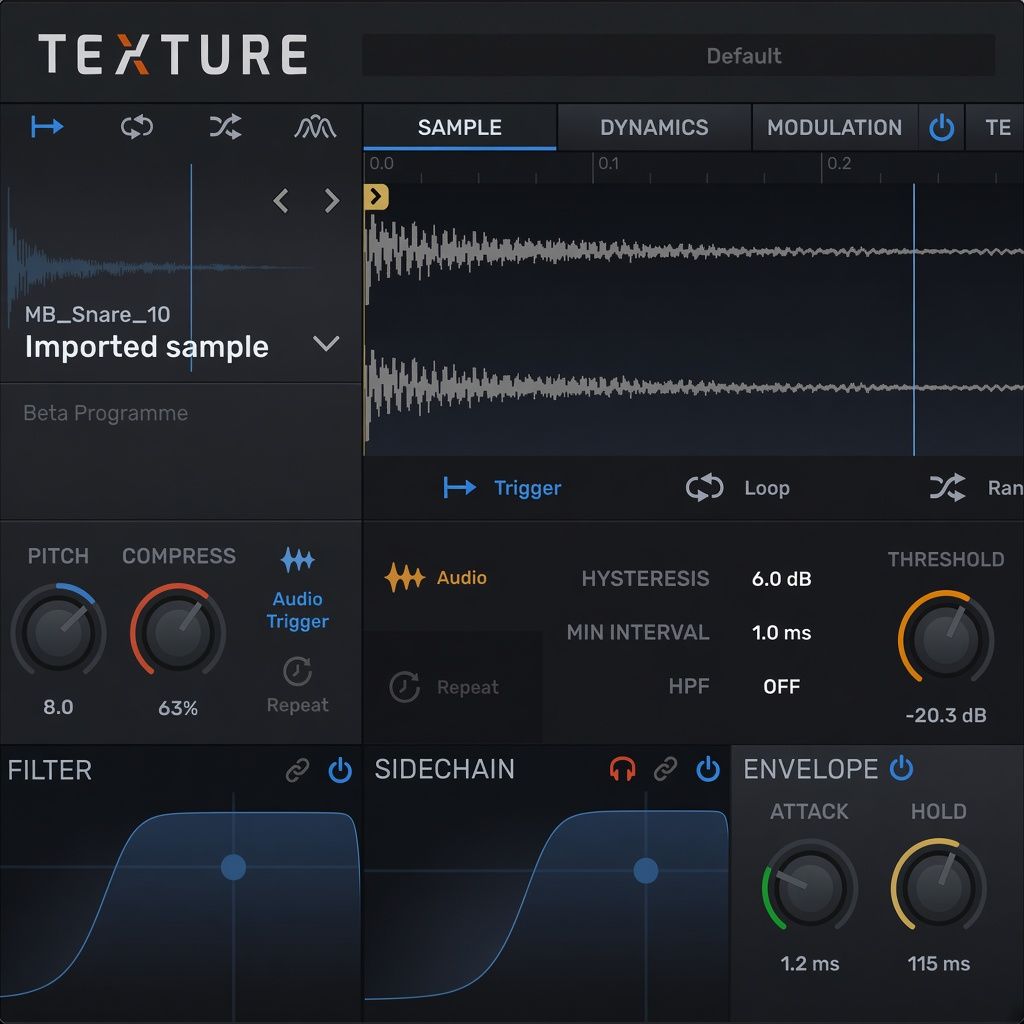Select trigger mode icon in top-left toolbar
This screenshot has height=1024, width=1024.
[47, 126]
